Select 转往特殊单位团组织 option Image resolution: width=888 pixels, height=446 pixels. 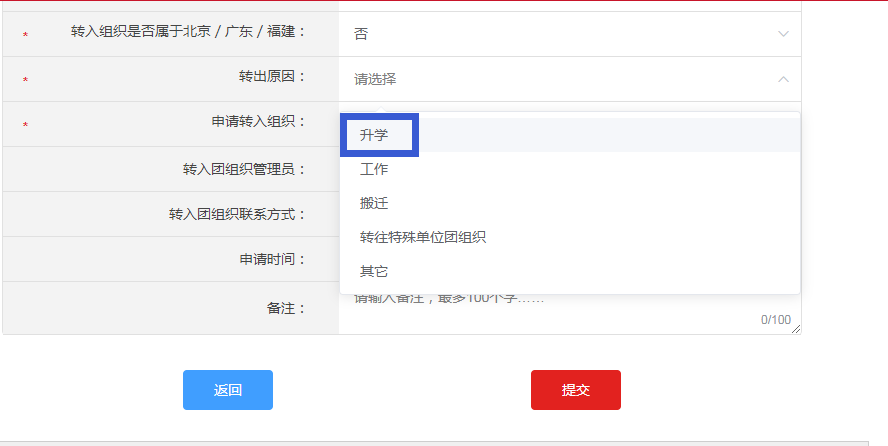tap(423, 237)
